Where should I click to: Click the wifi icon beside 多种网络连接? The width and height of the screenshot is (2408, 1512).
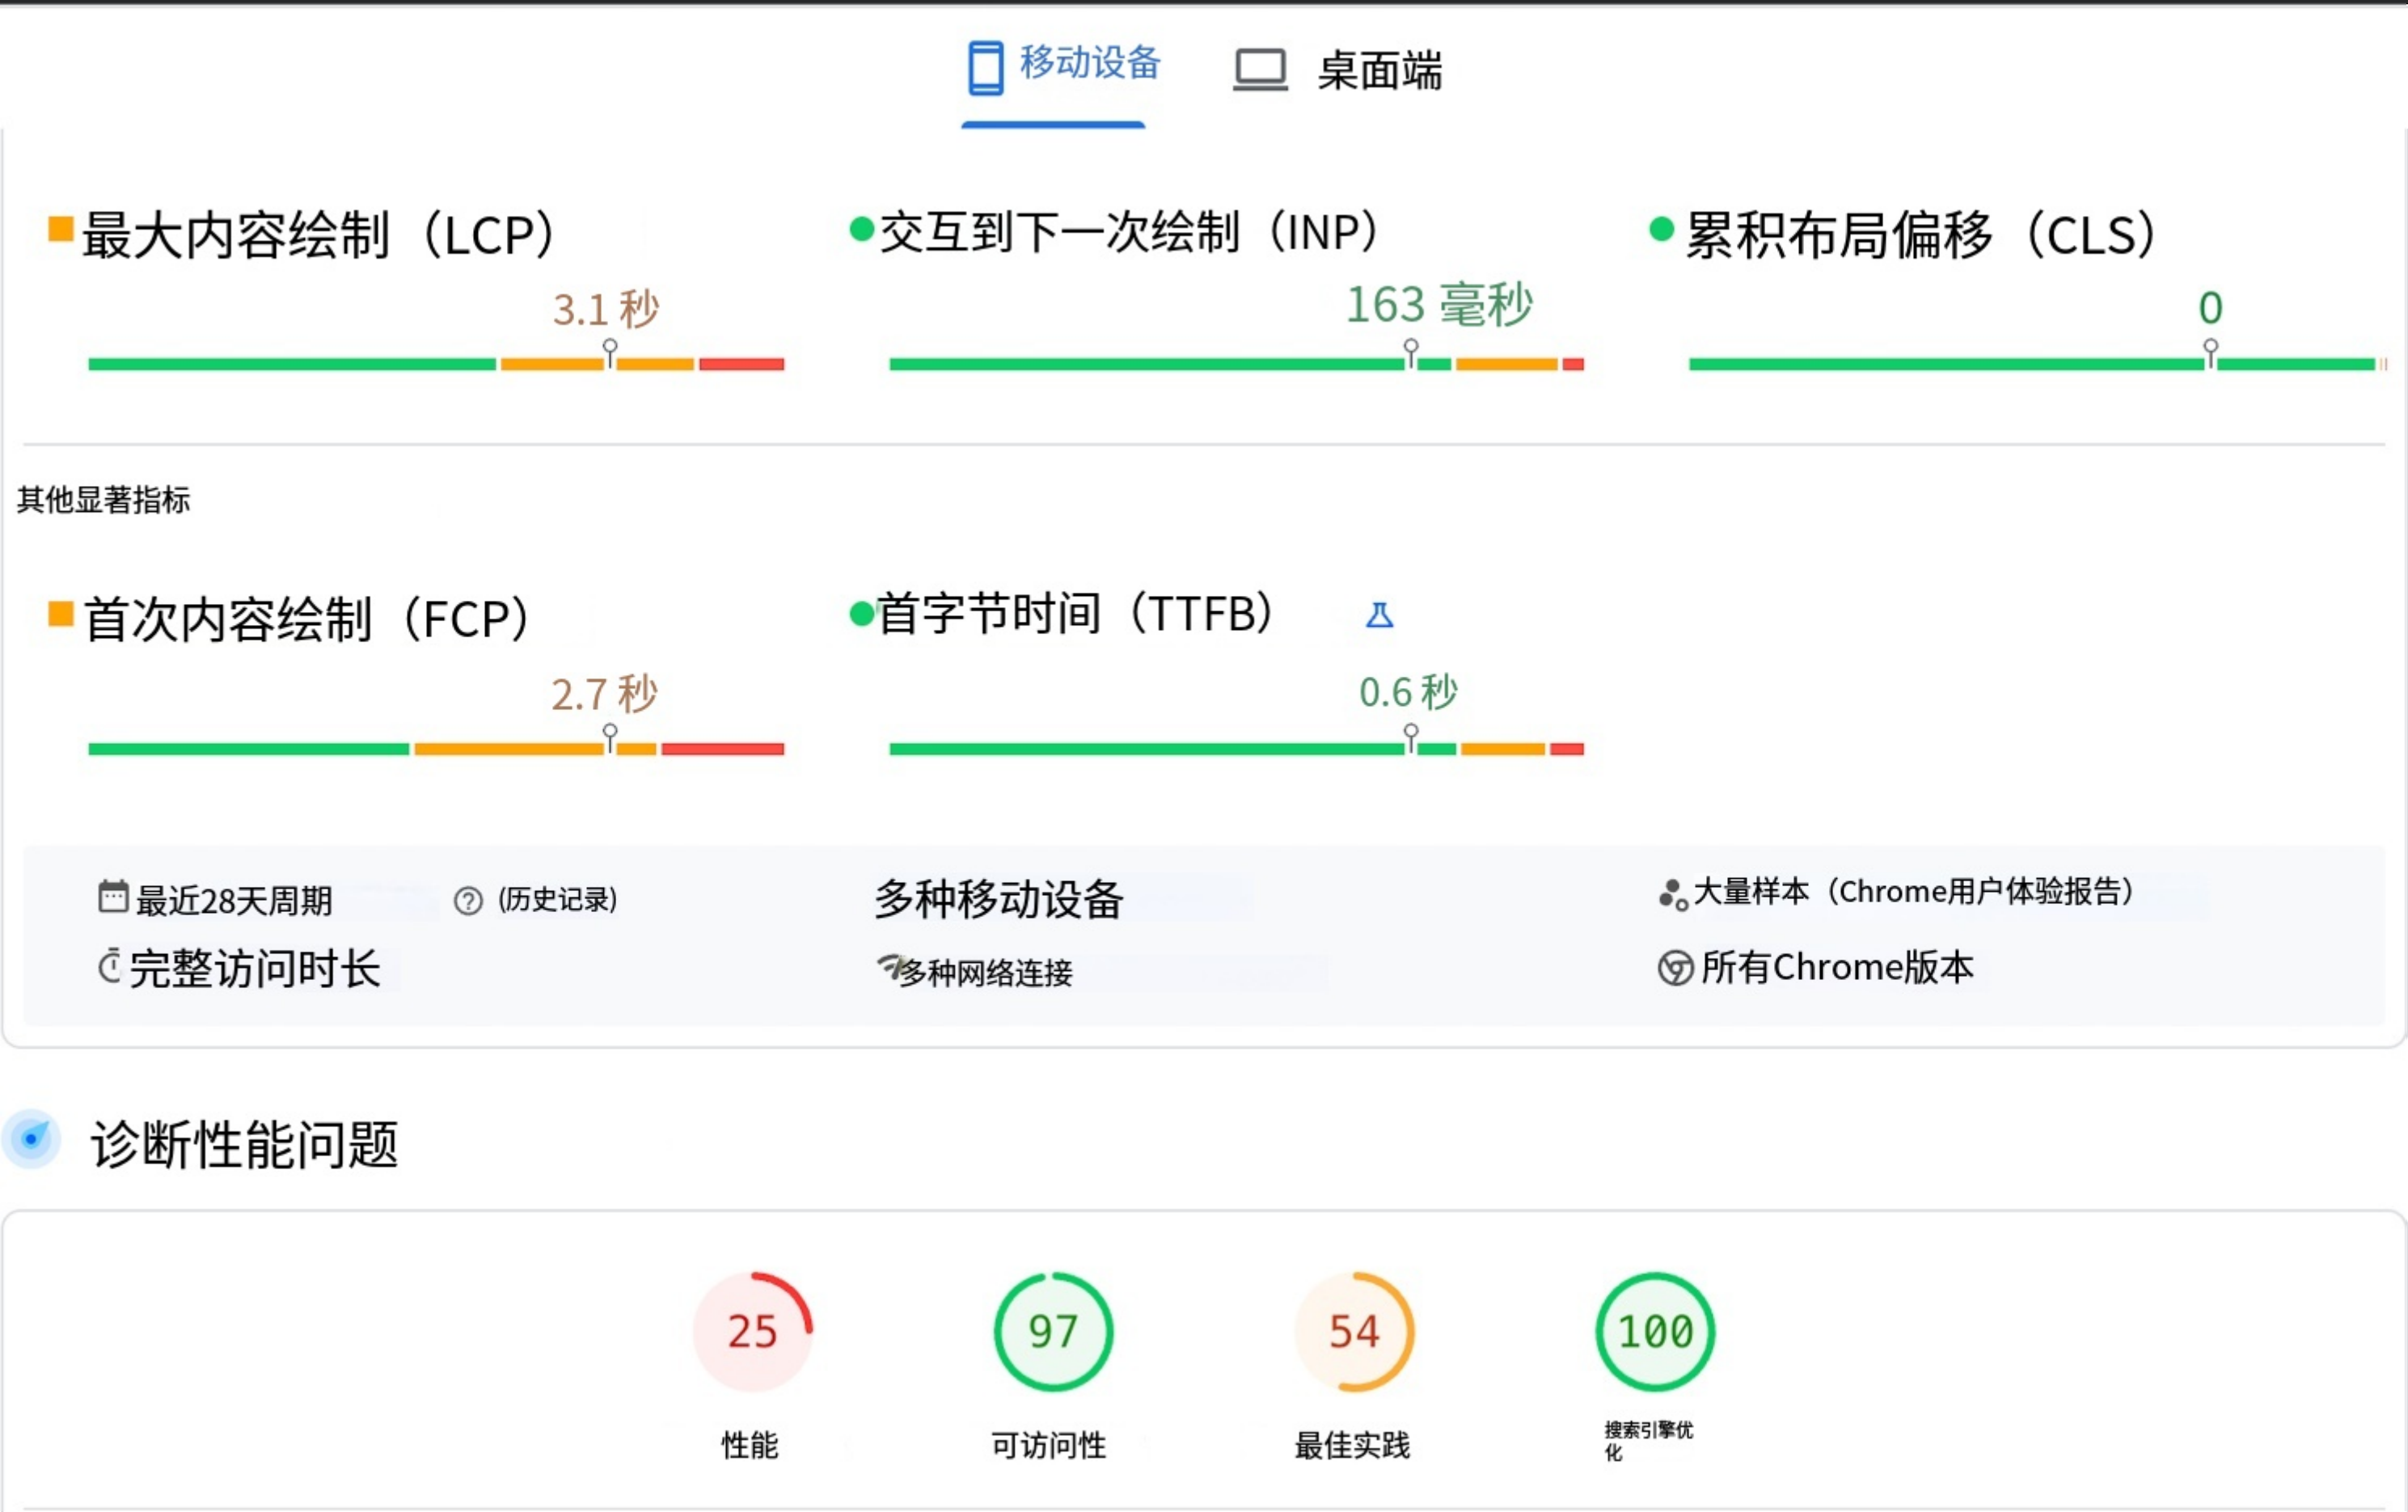[890, 966]
